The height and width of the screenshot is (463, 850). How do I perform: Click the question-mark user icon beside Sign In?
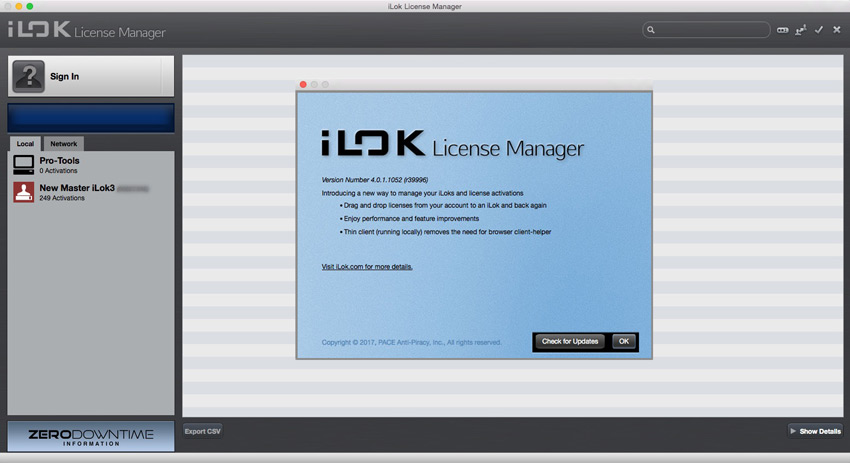tap(28, 76)
